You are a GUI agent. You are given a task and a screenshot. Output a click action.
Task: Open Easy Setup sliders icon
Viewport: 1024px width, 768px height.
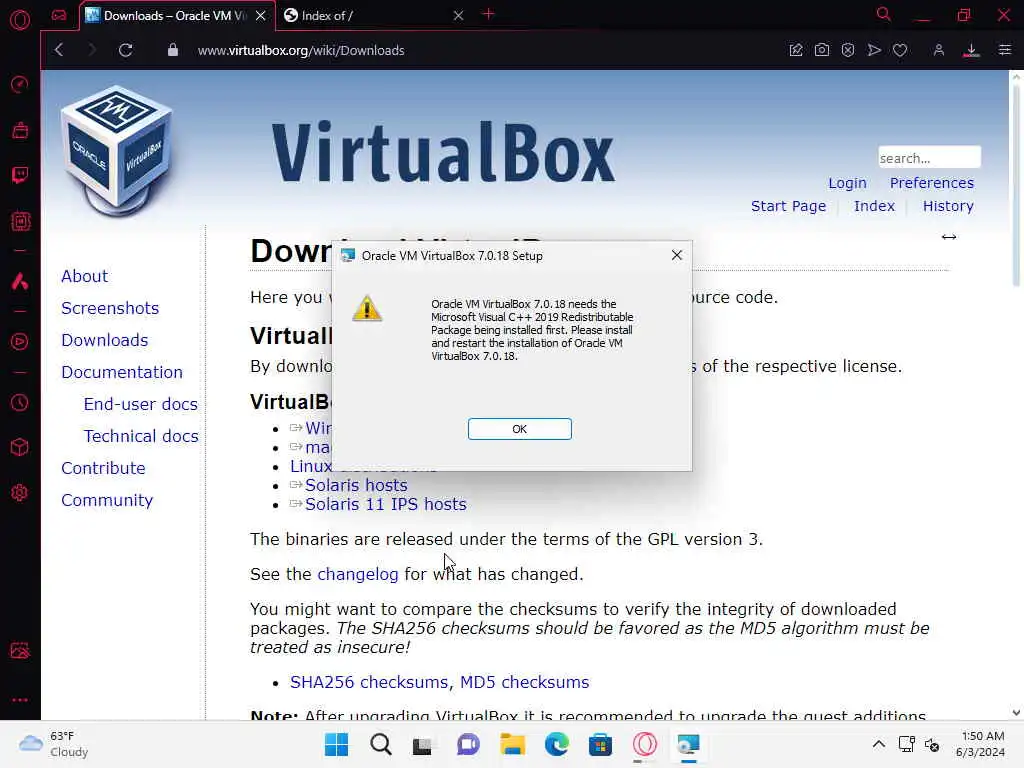pos(1004,50)
